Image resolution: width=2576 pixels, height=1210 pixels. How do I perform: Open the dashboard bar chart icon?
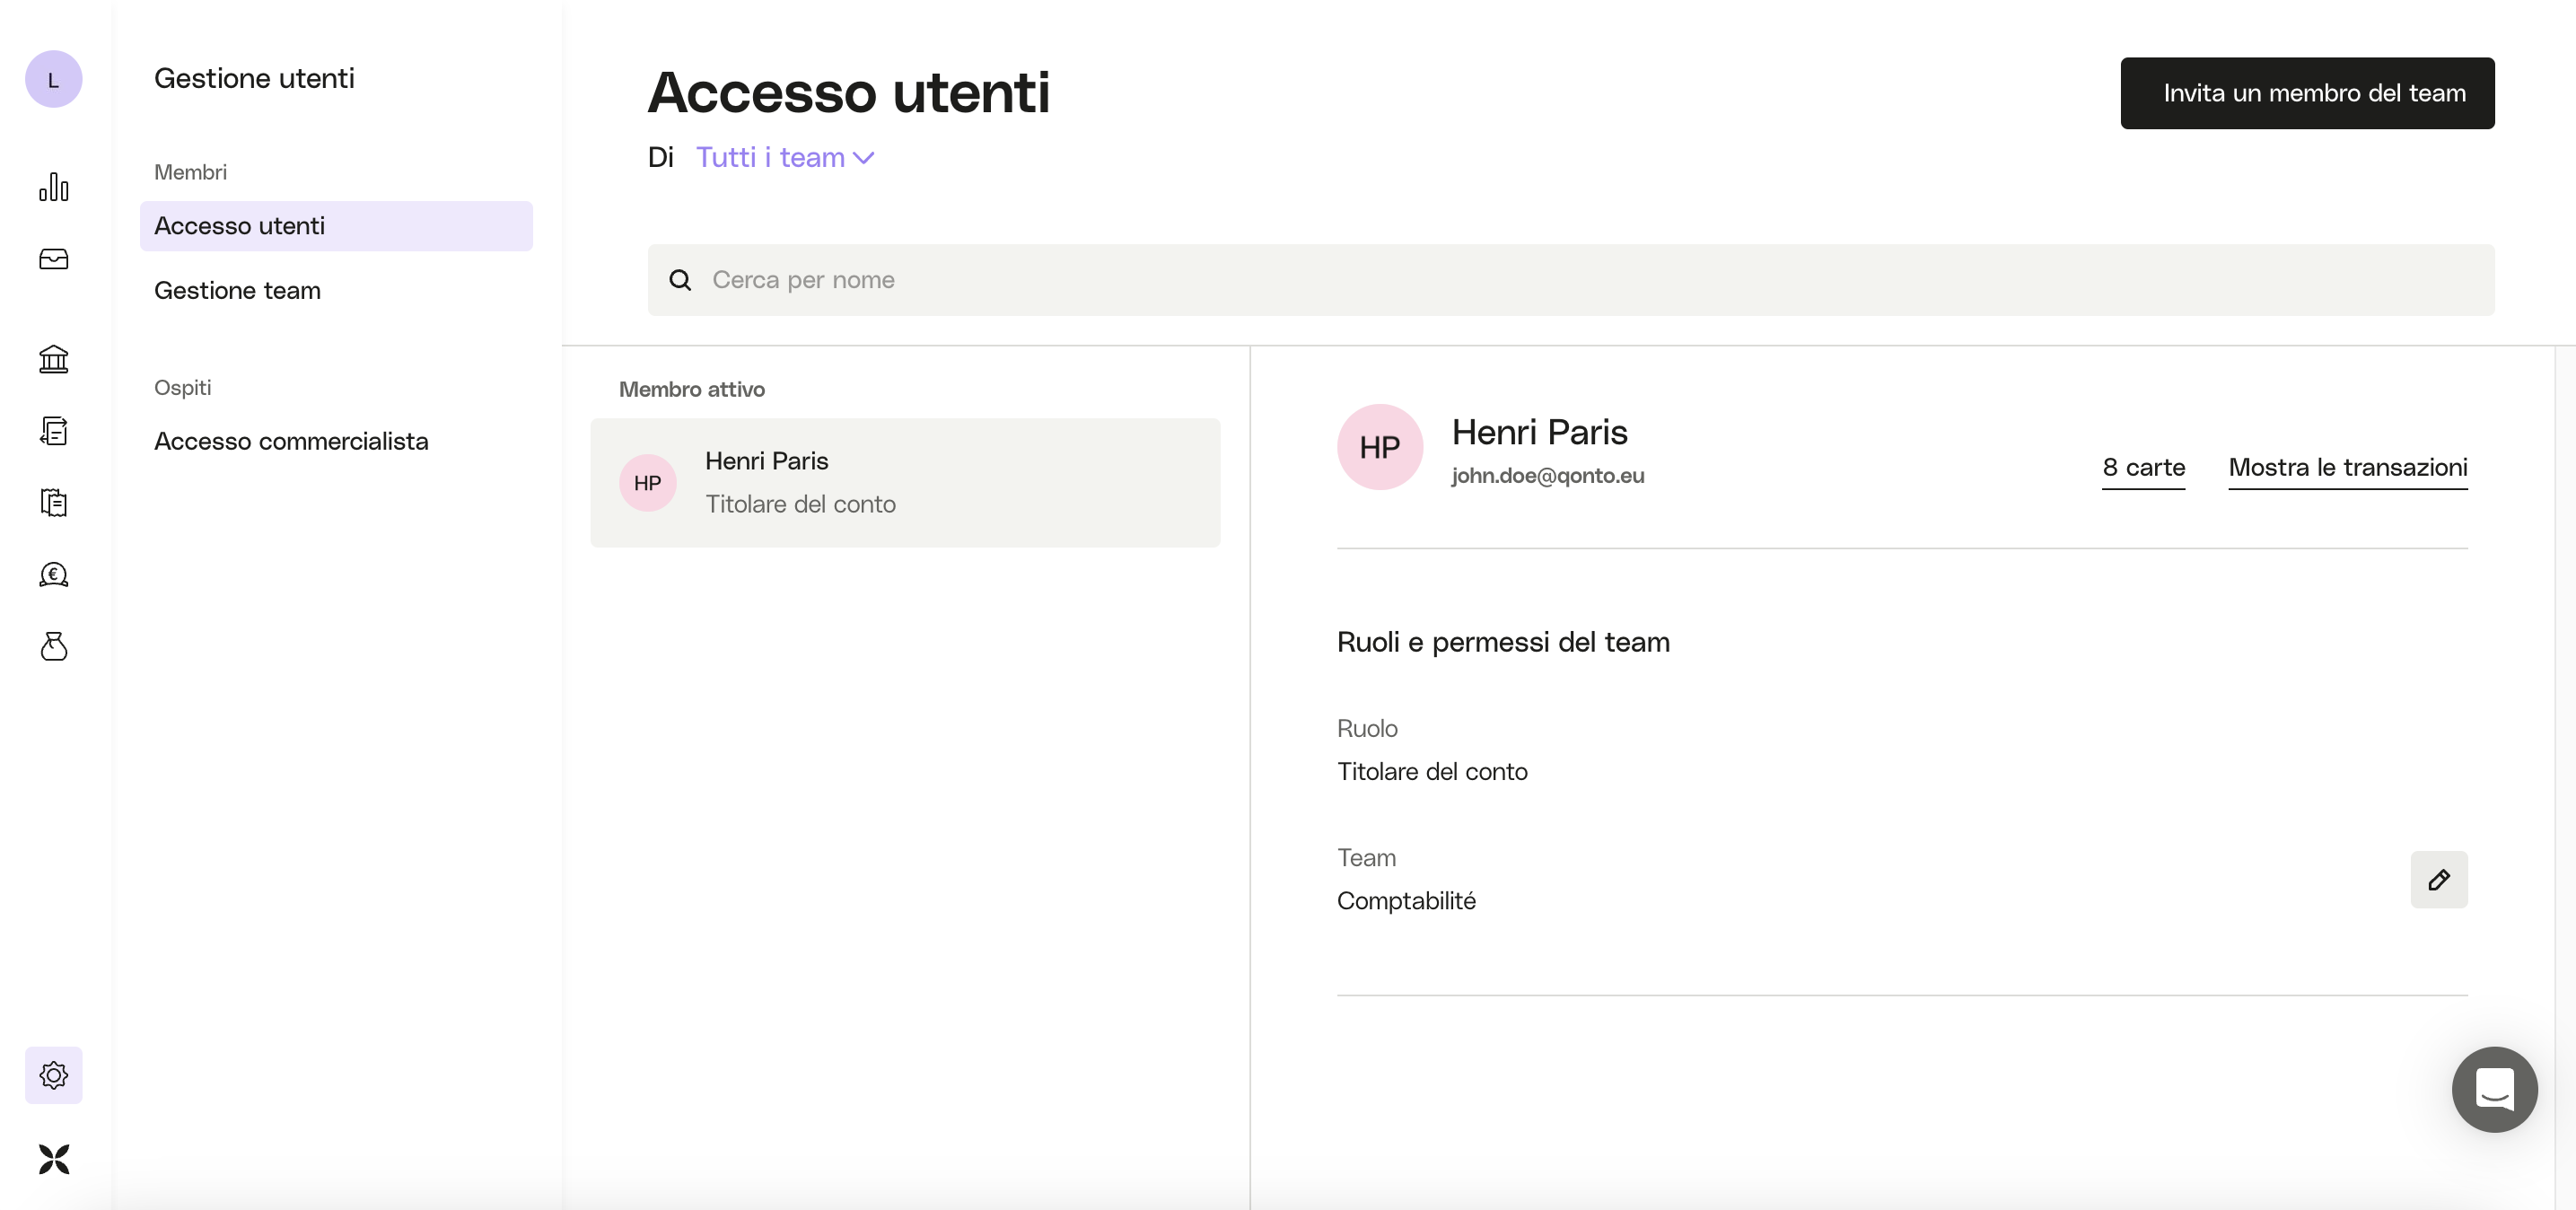pyautogui.click(x=54, y=187)
